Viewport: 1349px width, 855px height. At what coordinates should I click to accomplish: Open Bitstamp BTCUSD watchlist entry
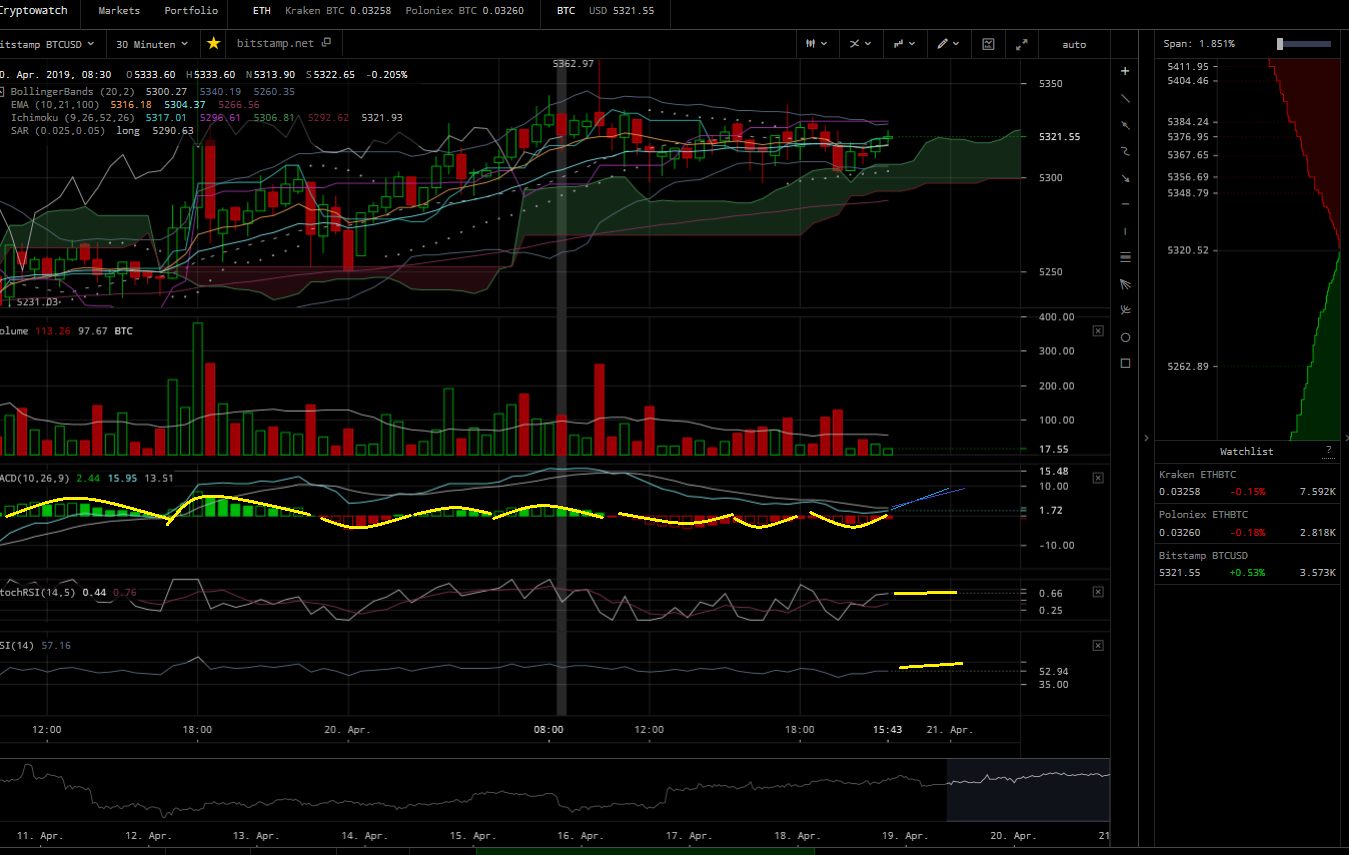(1247, 563)
